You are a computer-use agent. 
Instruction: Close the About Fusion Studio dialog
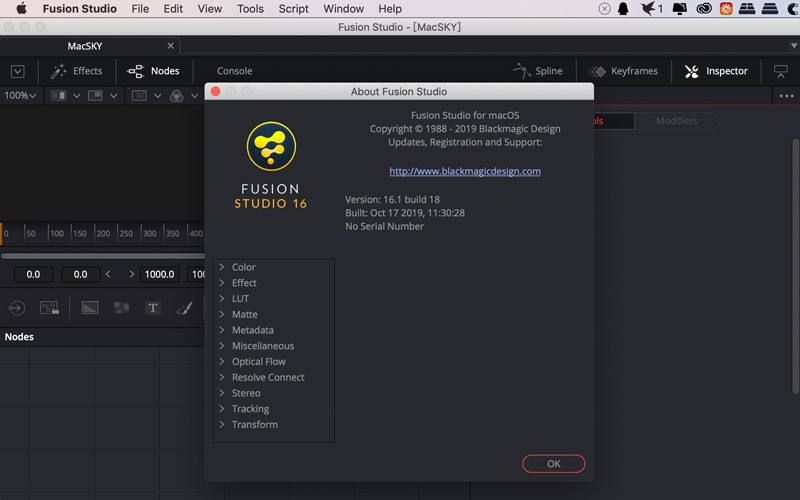pyautogui.click(x=215, y=91)
